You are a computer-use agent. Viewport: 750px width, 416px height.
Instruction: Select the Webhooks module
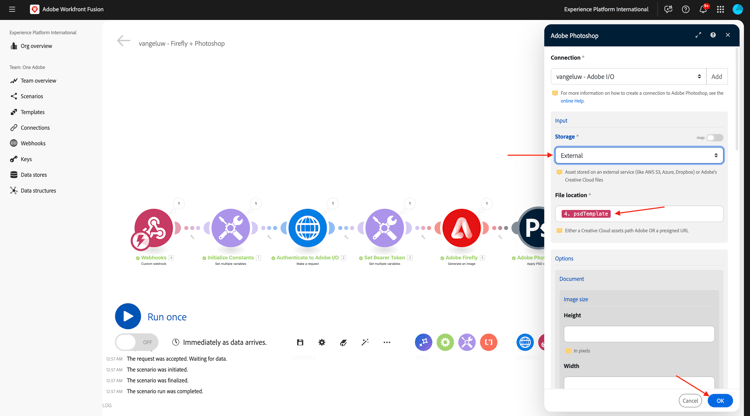pyautogui.click(x=154, y=228)
